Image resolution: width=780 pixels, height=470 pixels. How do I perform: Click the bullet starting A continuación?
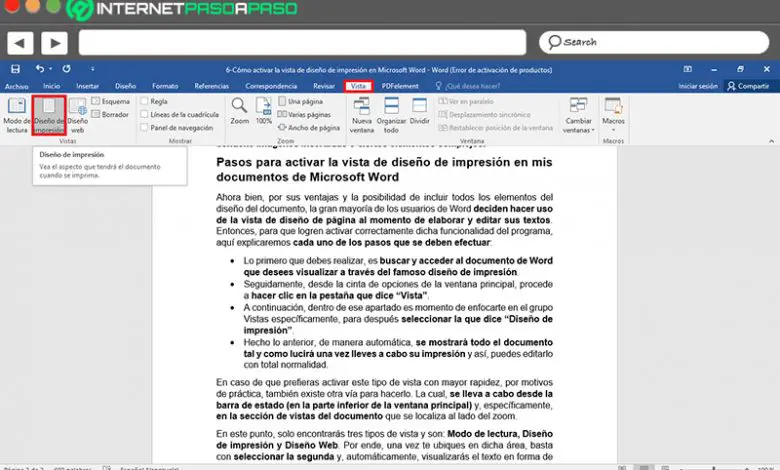[397, 319]
